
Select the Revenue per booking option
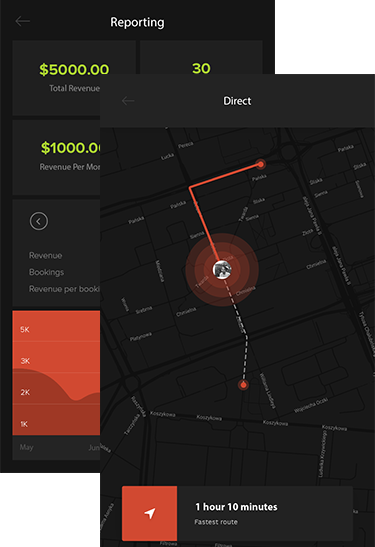(x=65, y=289)
